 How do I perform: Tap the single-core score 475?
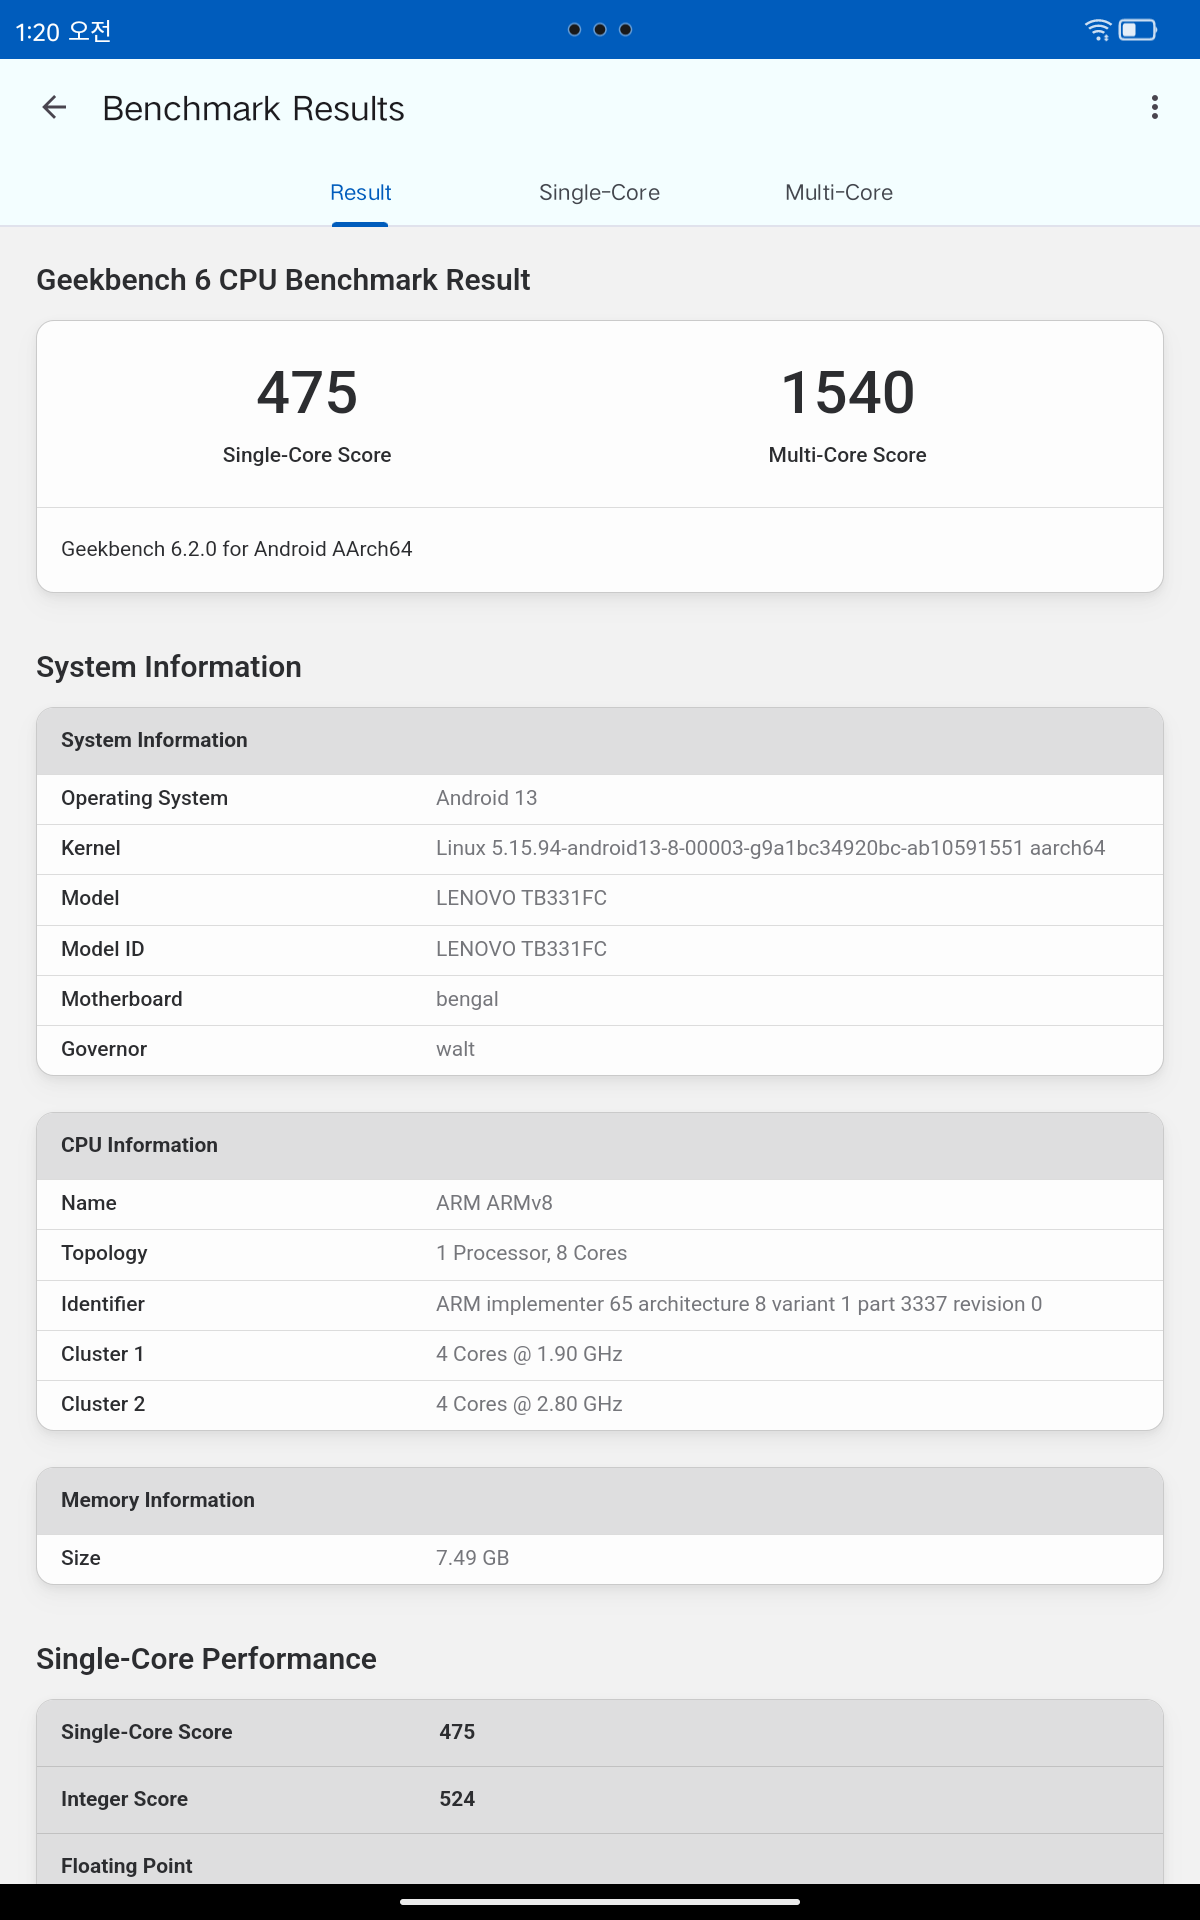click(x=307, y=392)
